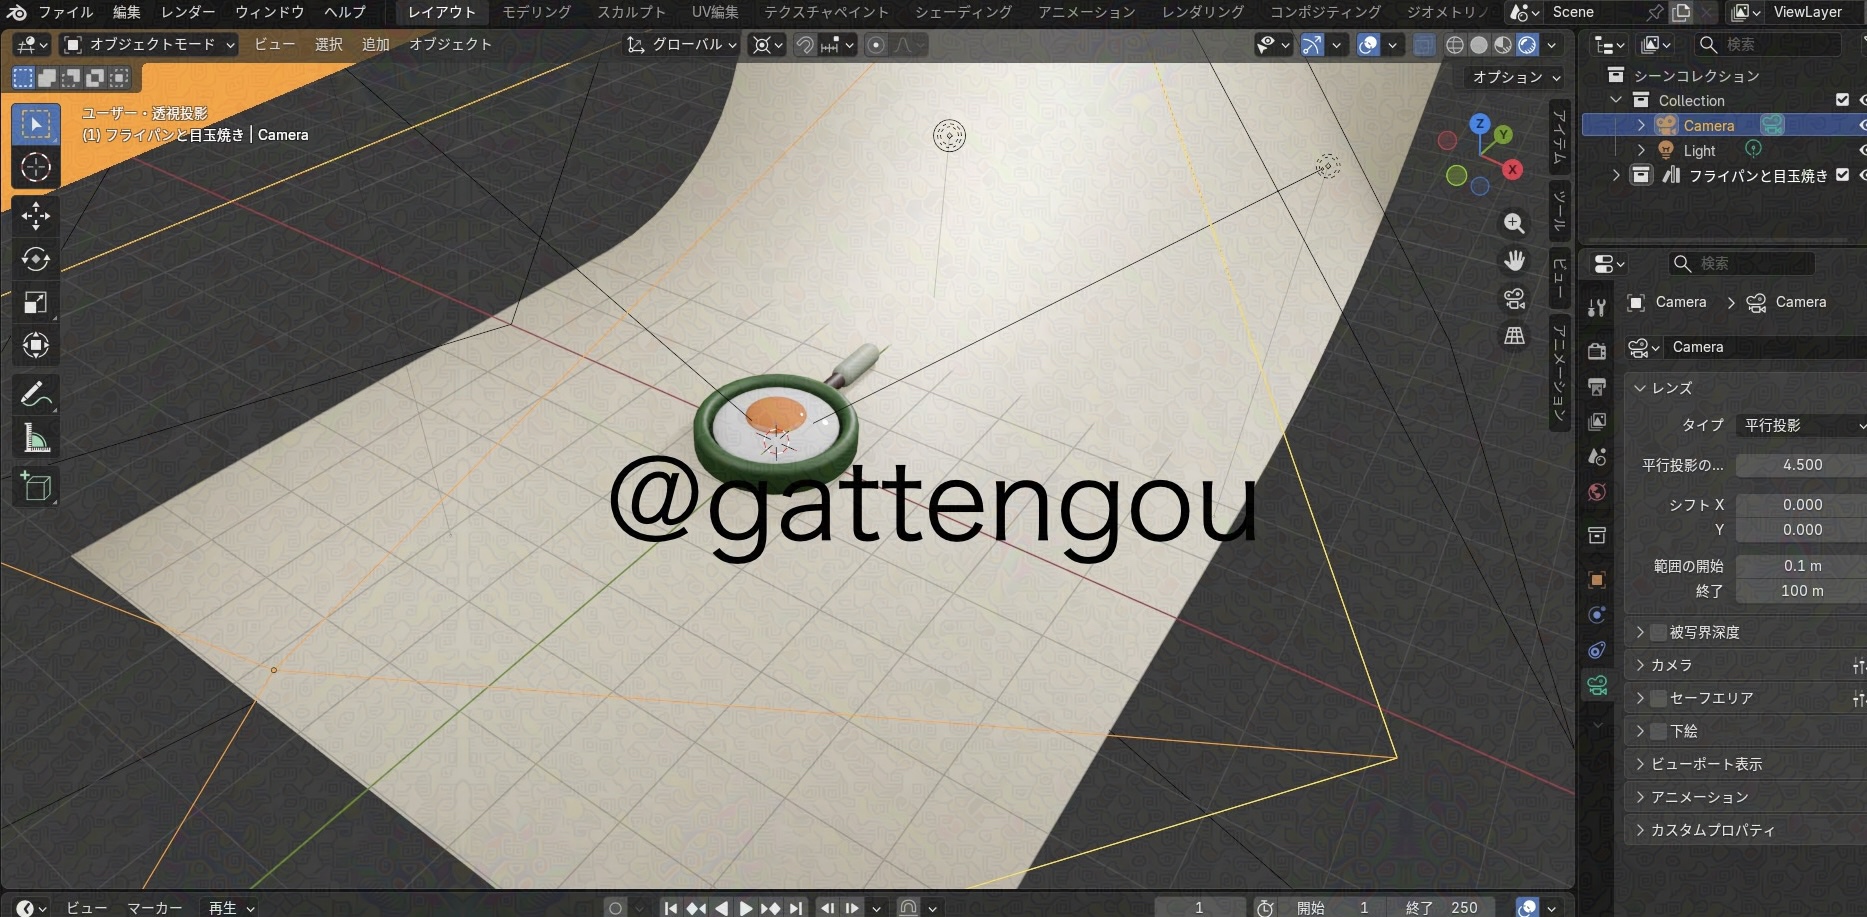This screenshot has height=917, width=1867.
Task: Open the オブジェクトモード dropdown
Action: click(x=150, y=45)
